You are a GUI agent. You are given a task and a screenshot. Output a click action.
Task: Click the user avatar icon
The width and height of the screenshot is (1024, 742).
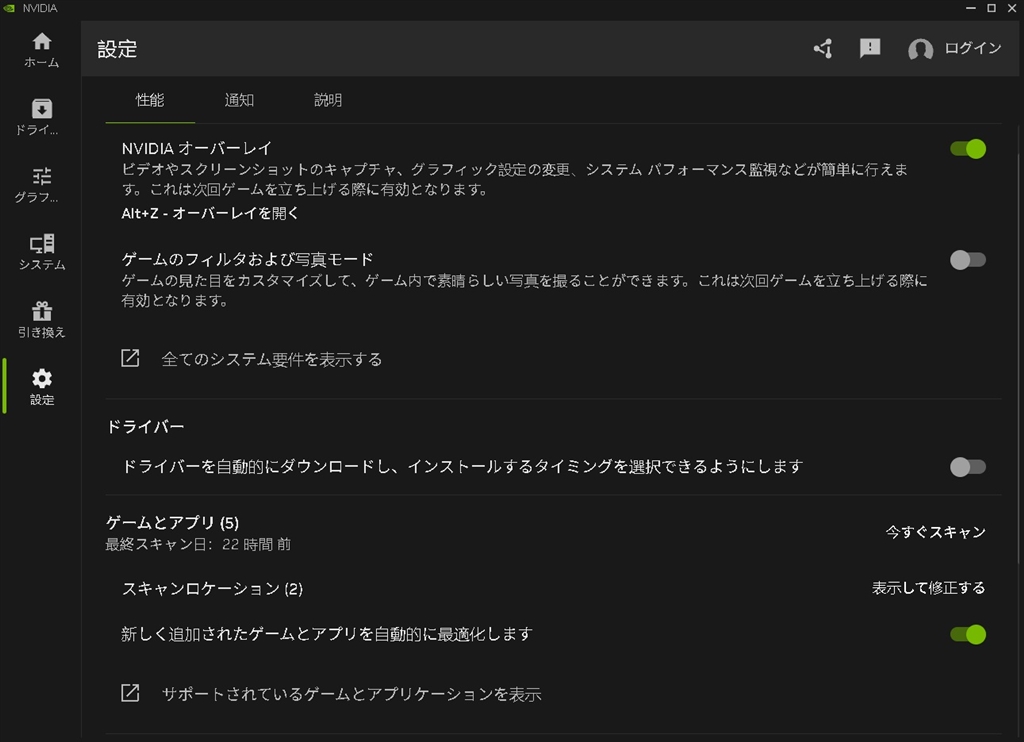coord(920,50)
